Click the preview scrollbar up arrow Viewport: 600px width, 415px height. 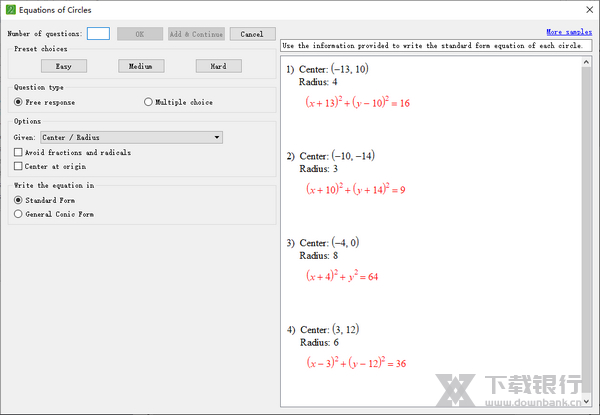pos(588,61)
